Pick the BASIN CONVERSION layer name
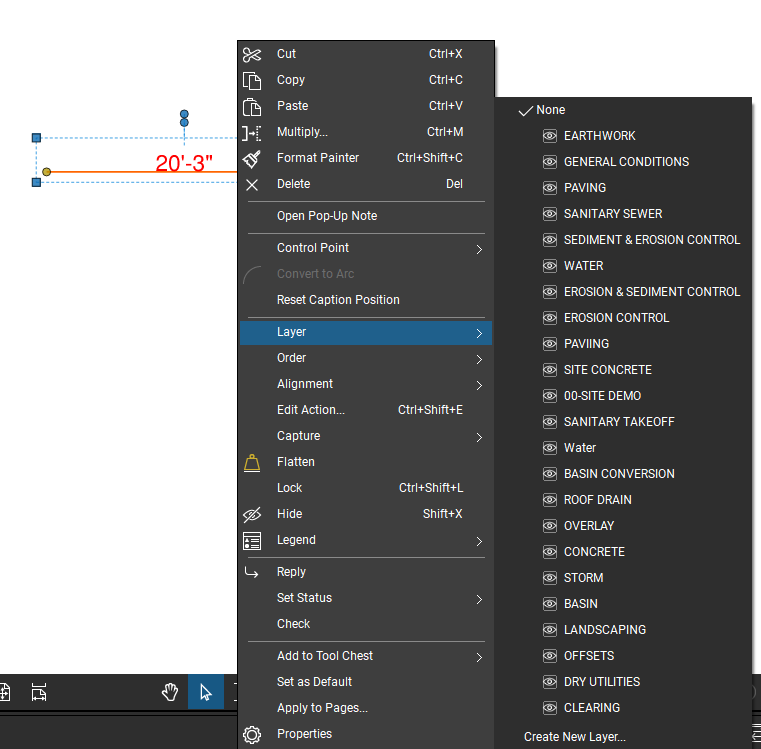 tap(619, 474)
